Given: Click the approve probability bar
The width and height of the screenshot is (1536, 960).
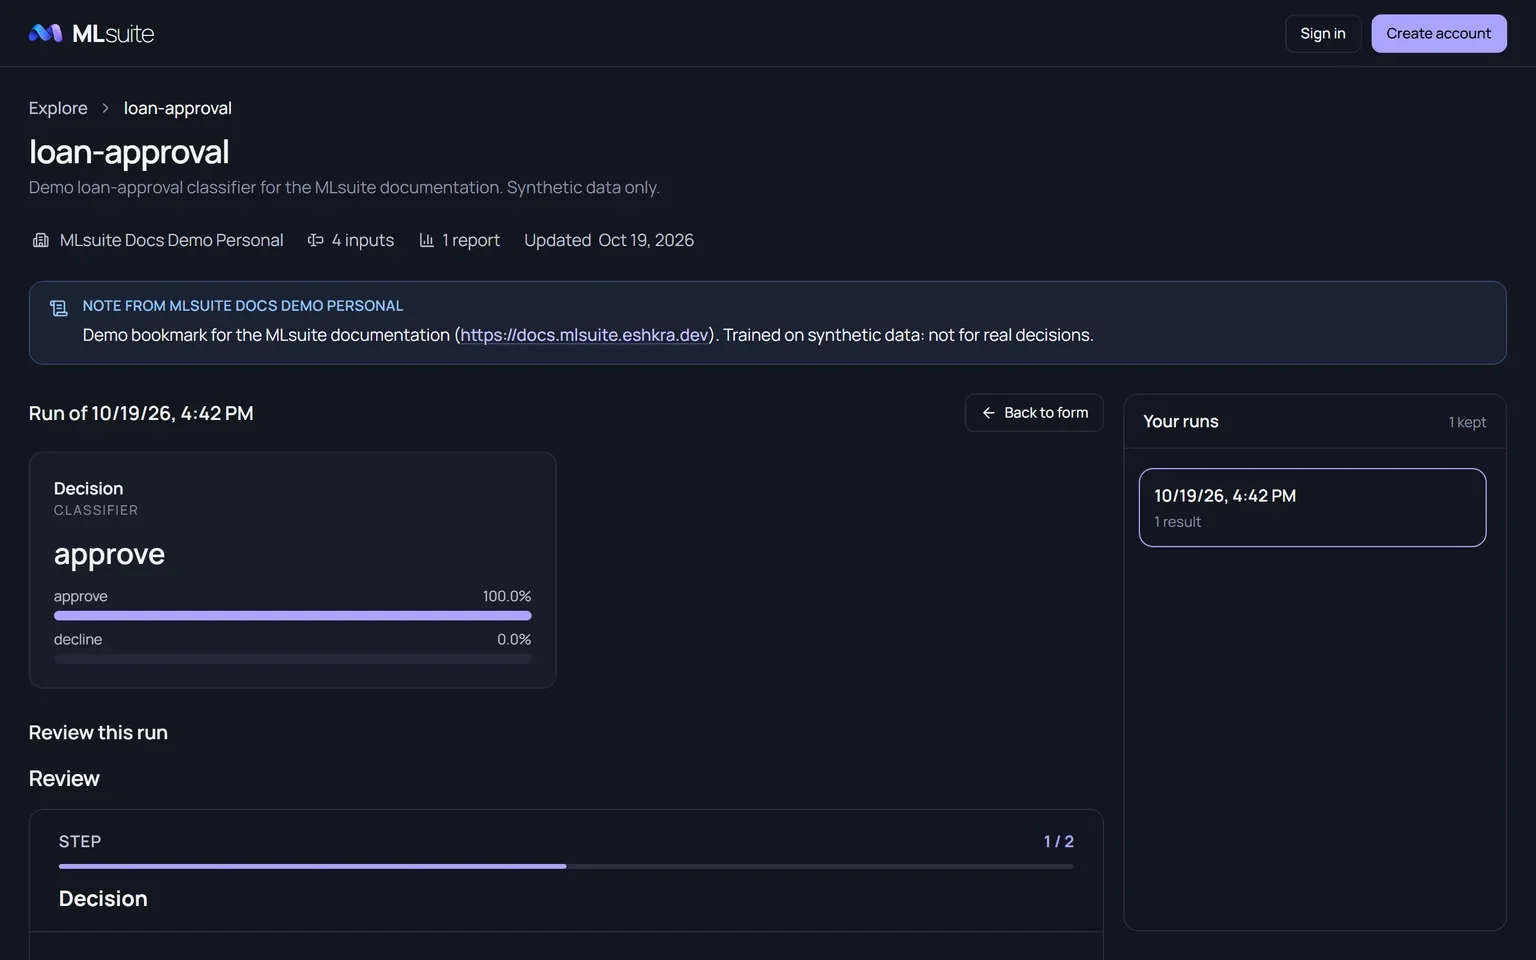Looking at the screenshot, I should pos(292,616).
